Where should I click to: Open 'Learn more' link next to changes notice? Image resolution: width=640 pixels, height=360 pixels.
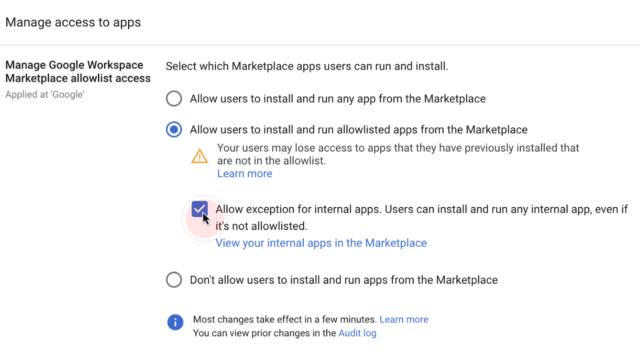click(x=404, y=319)
